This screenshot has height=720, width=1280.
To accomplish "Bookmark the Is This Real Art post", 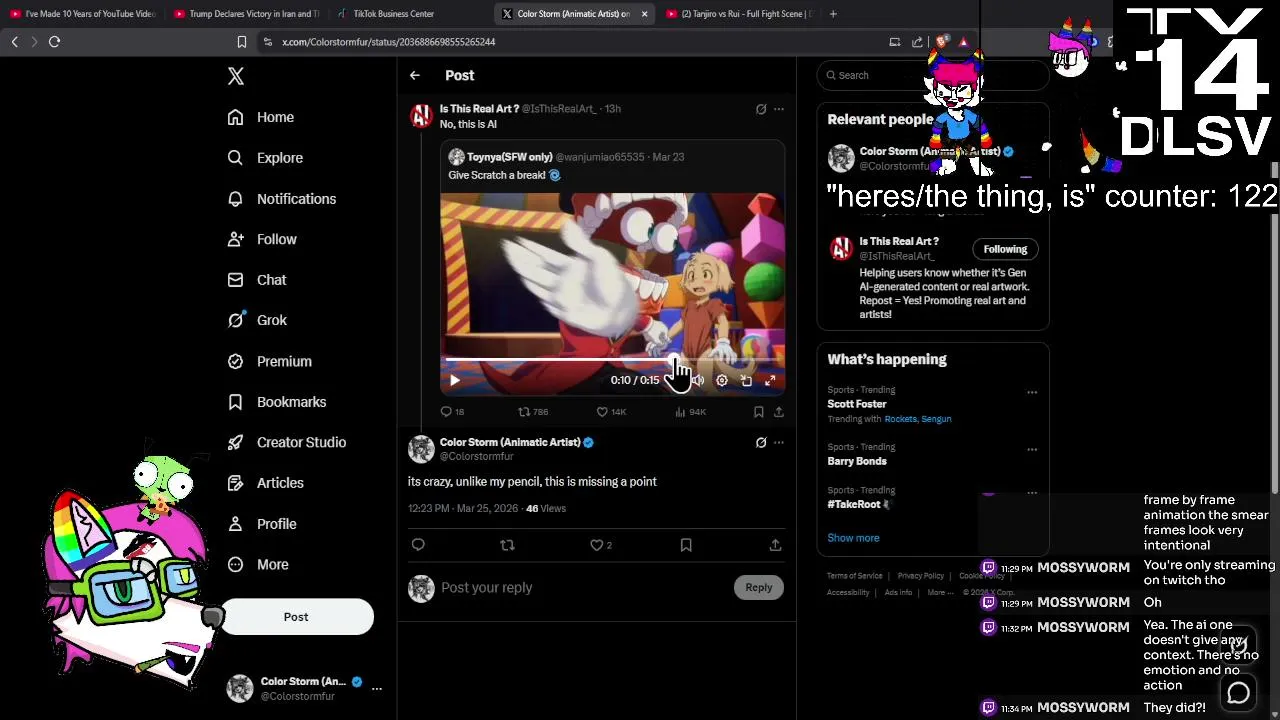I will coord(758,411).
